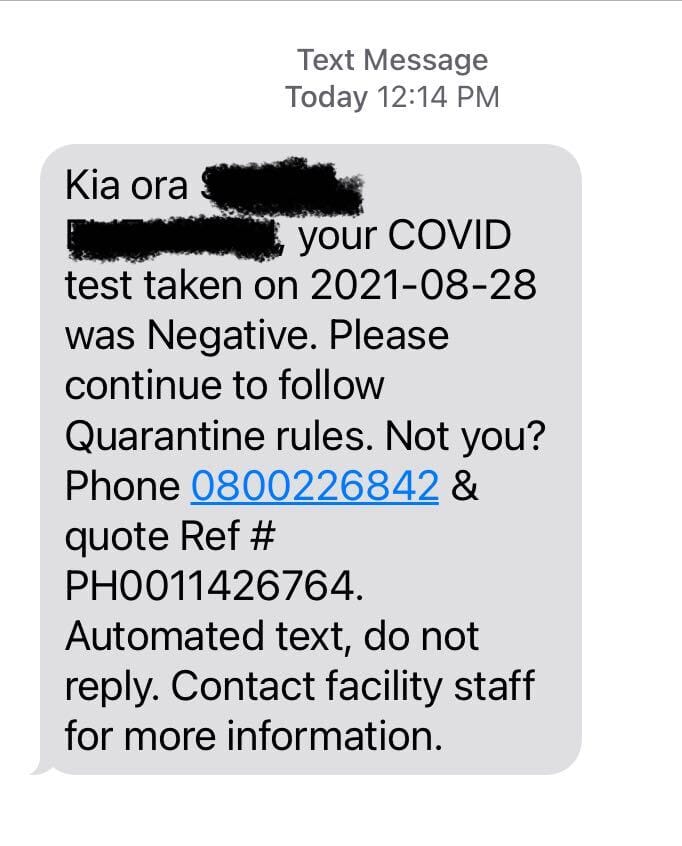Screen dimensions: 682x846
Task: Click the "Quarantine rules" text
Action: 219,436
